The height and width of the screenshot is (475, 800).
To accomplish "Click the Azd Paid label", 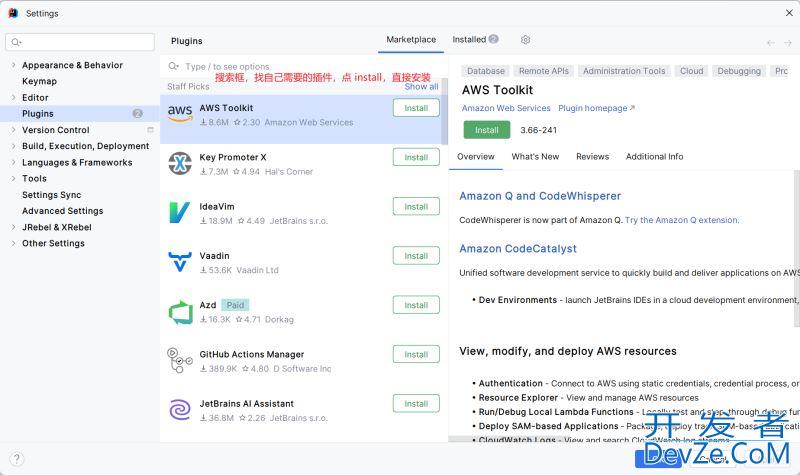I will tap(235, 305).
